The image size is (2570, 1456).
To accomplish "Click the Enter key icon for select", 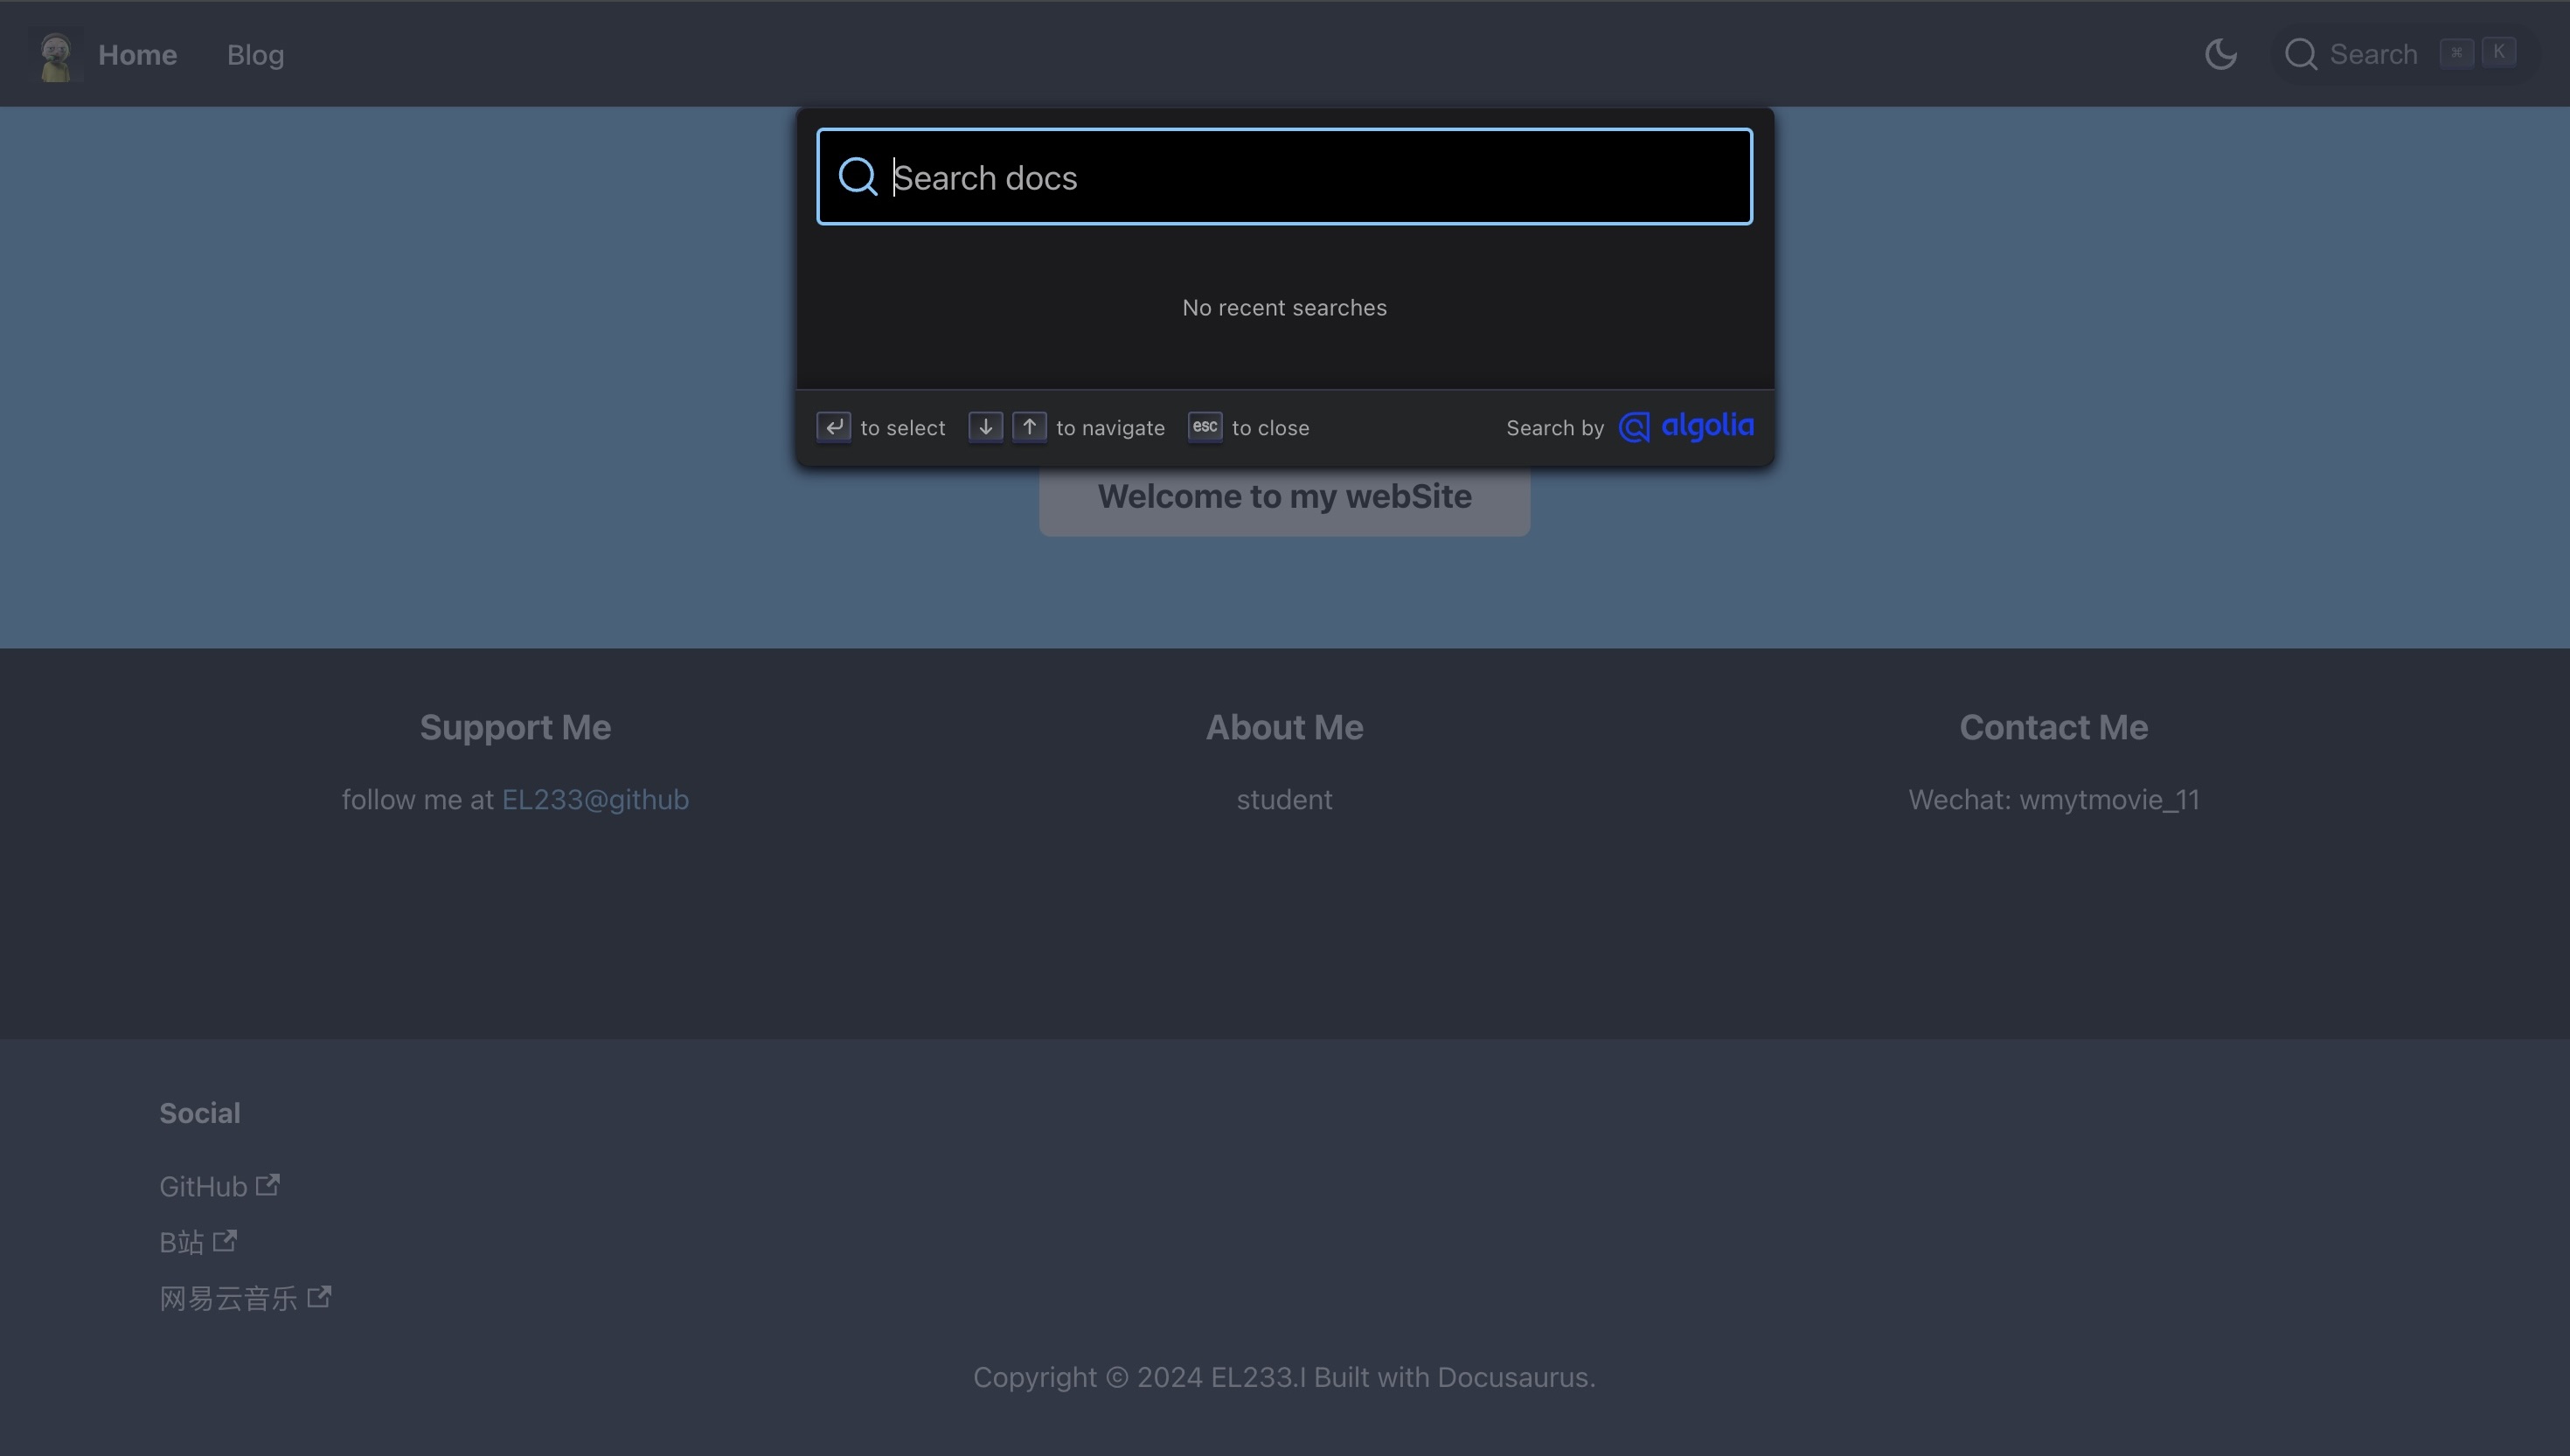I will 833,427.
